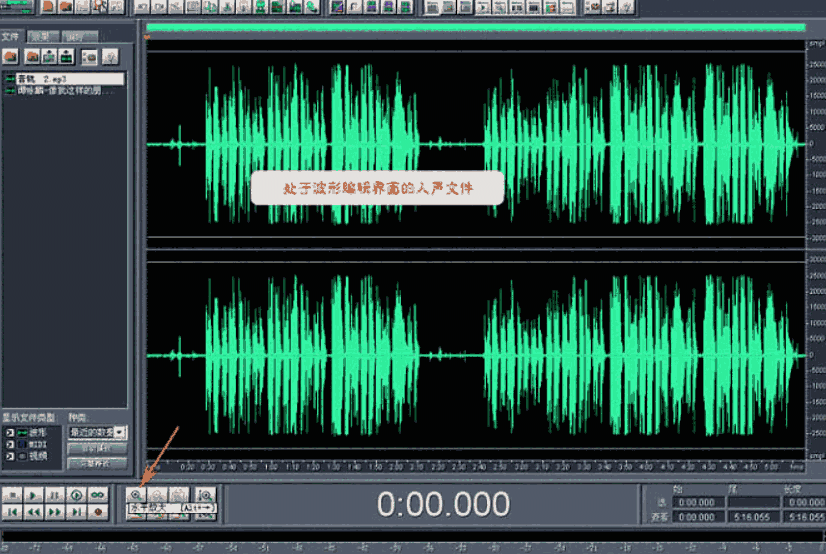Start recording with the red Record button

[x=97, y=512]
